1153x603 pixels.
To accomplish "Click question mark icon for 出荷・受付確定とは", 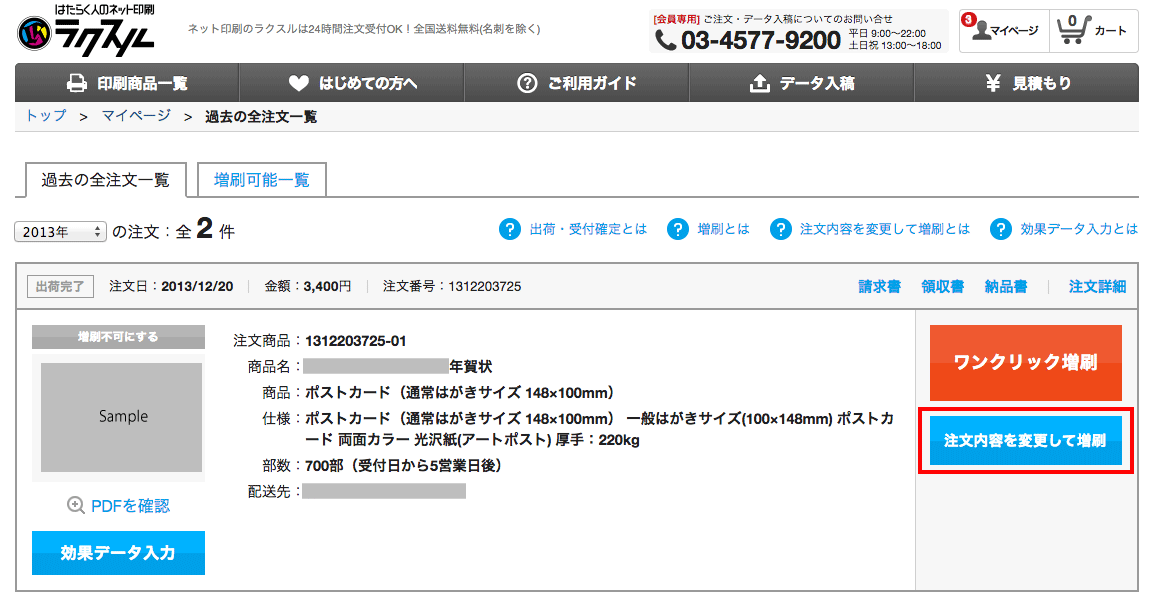I will coord(510,229).
